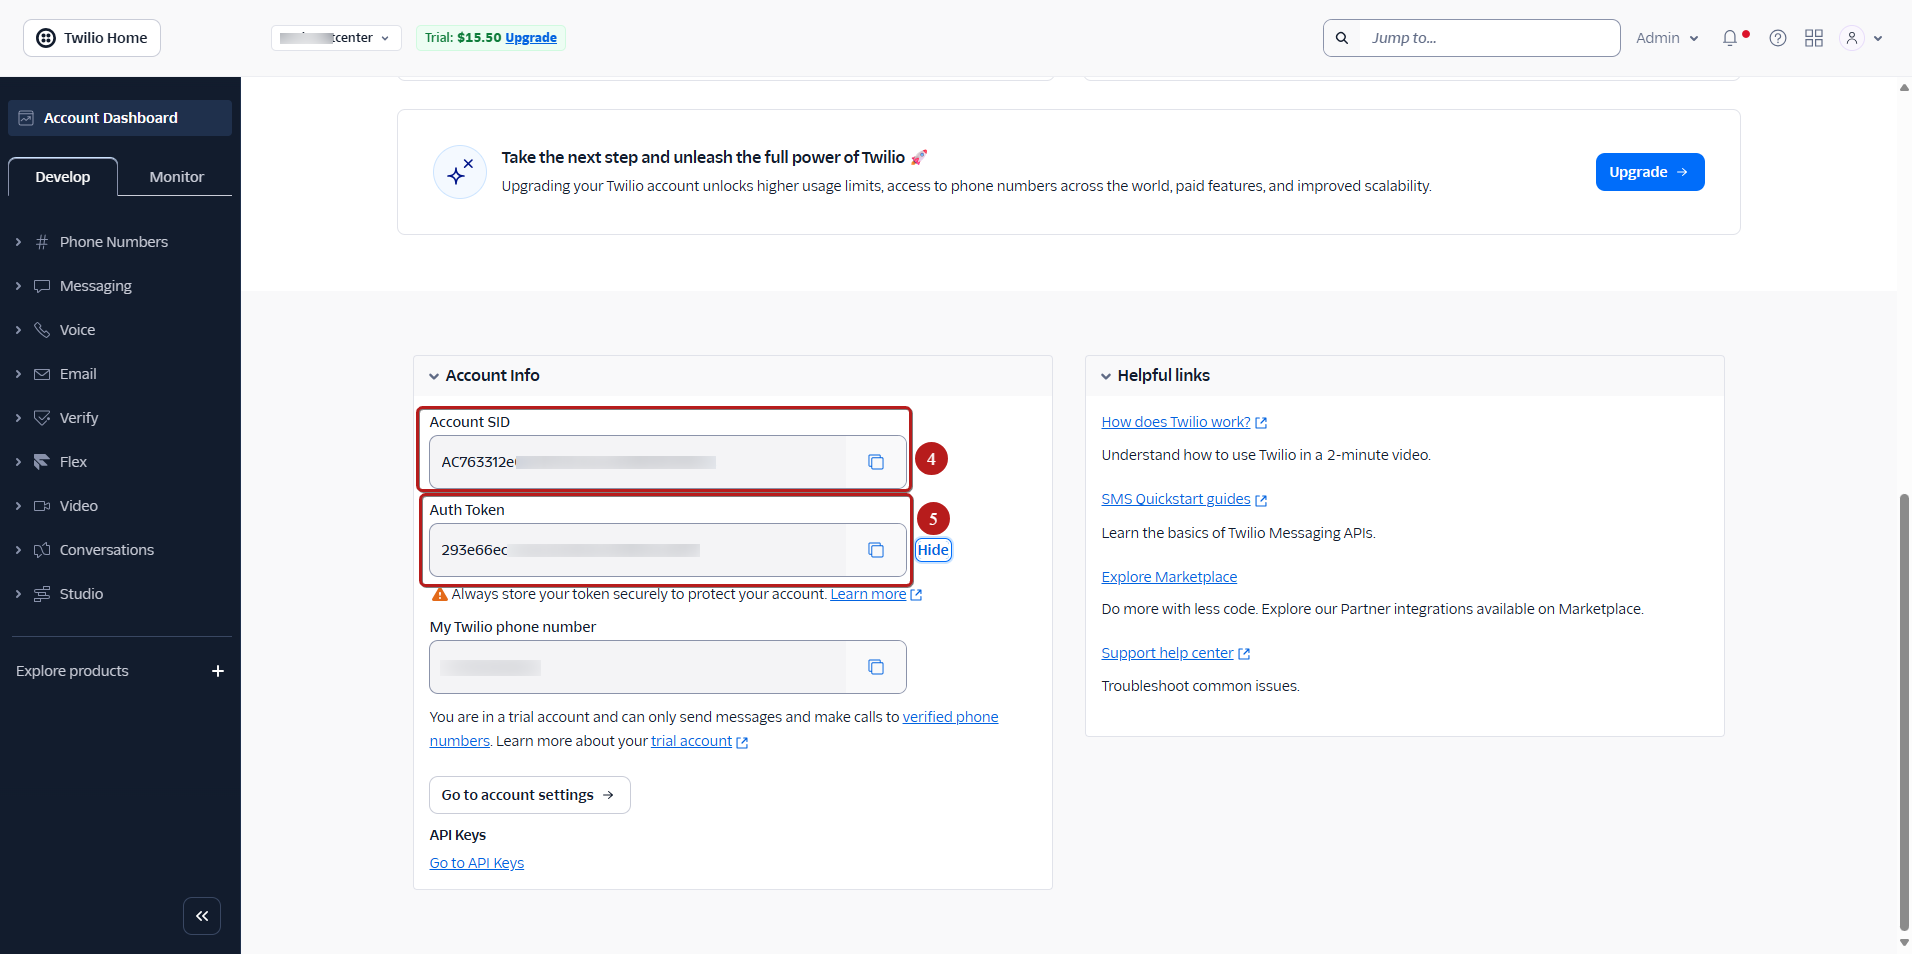Follow the Upgrade link in trial banner
The image size is (1912, 954).
[x=531, y=38]
